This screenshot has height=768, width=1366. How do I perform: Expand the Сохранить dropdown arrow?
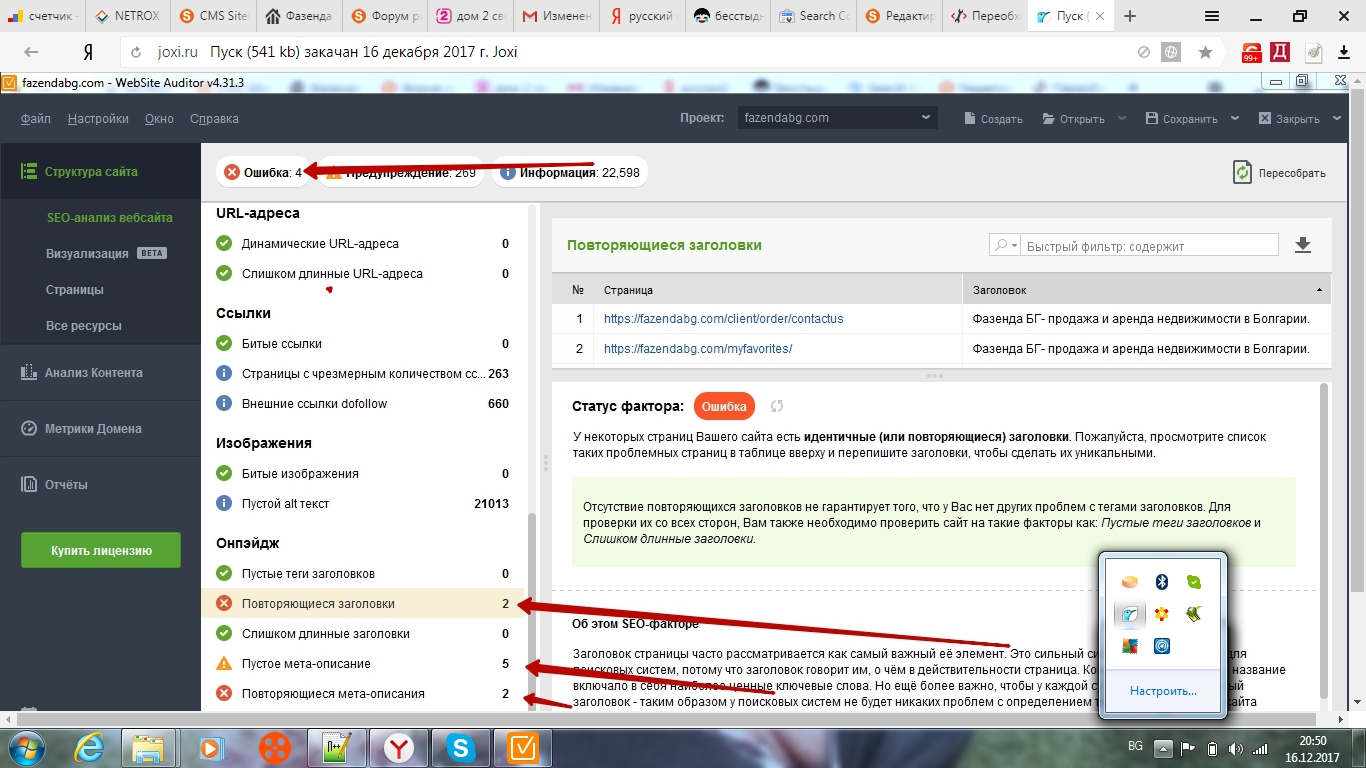(1235, 118)
